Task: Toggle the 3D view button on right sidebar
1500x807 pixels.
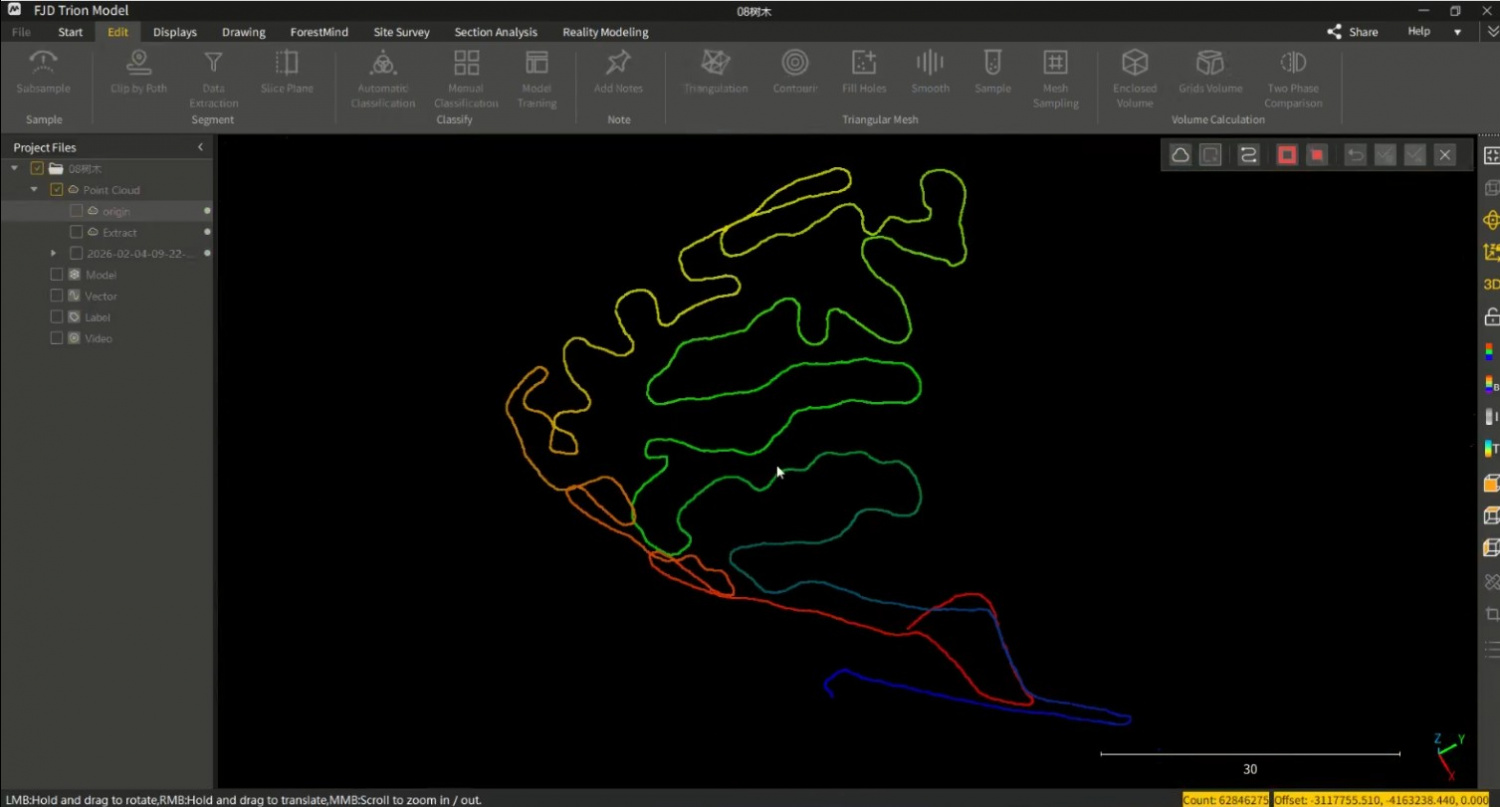Action: (x=1490, y=284)
